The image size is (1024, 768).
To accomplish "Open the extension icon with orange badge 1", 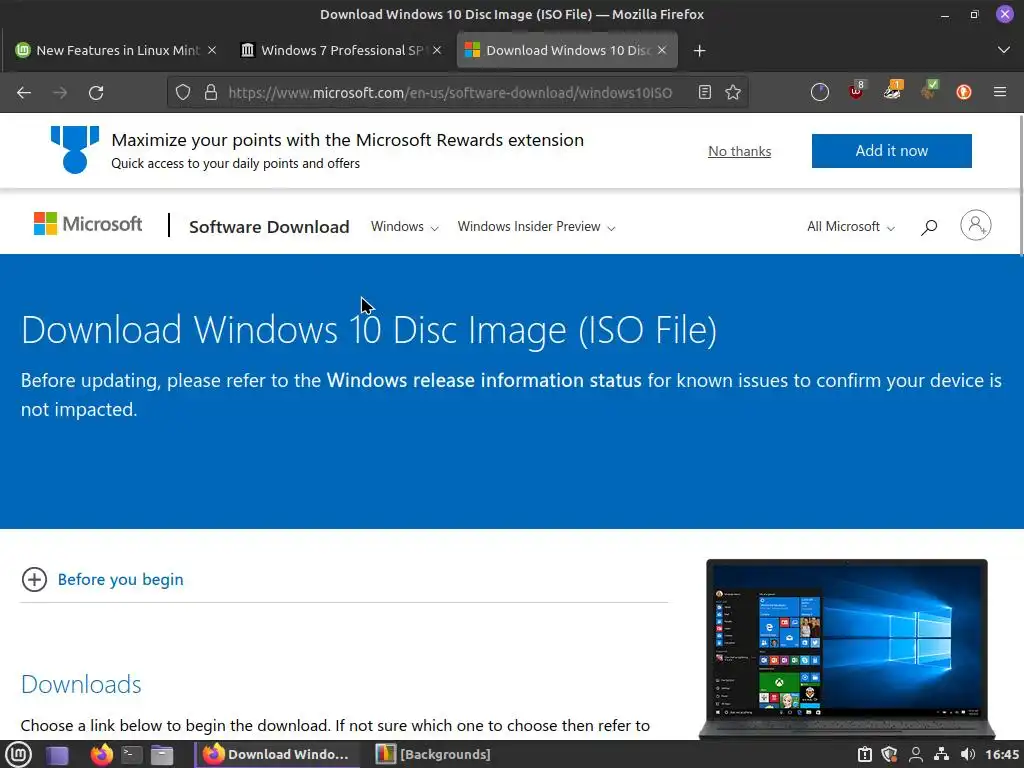I will (x=893, y=91).
